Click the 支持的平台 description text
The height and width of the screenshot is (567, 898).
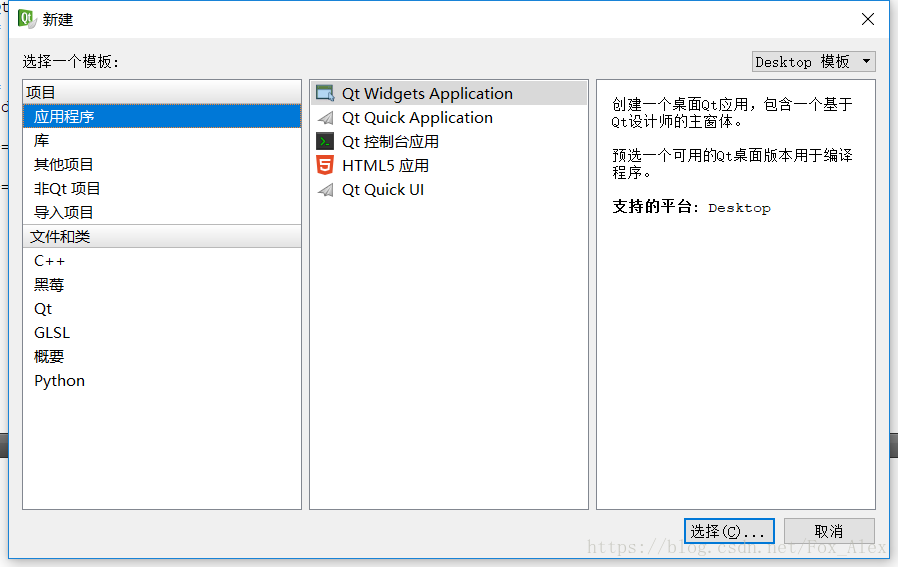click(x=691, y=207)
